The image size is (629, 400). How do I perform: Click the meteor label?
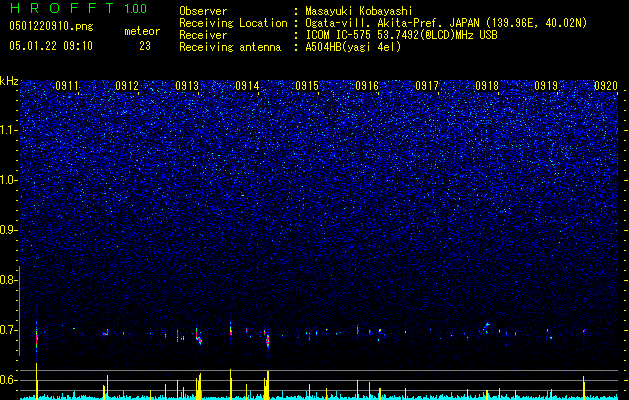[x=142, y=31]
